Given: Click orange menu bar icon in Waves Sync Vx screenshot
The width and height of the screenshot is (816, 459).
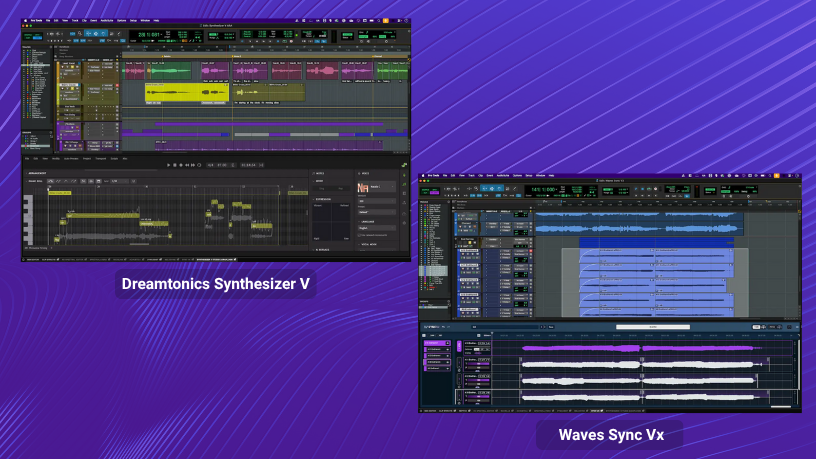Looking at the screenshot, I should point(776,175).
